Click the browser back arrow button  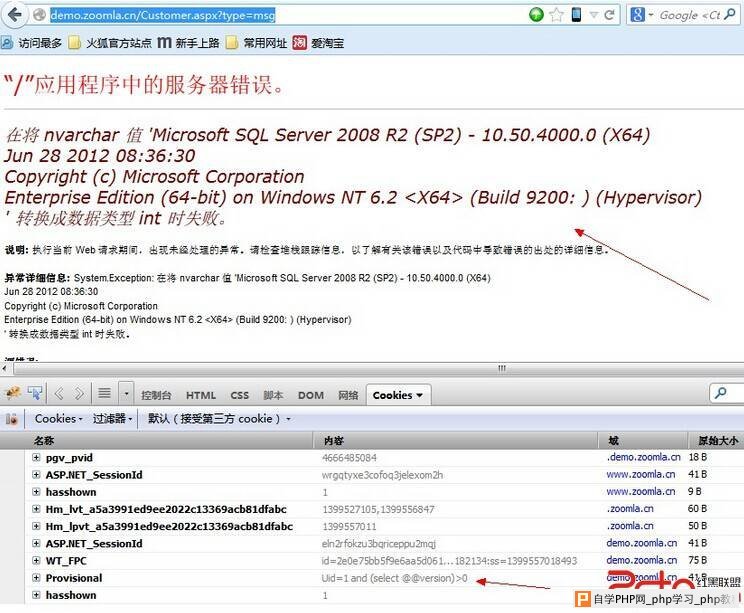pos(14,15)
